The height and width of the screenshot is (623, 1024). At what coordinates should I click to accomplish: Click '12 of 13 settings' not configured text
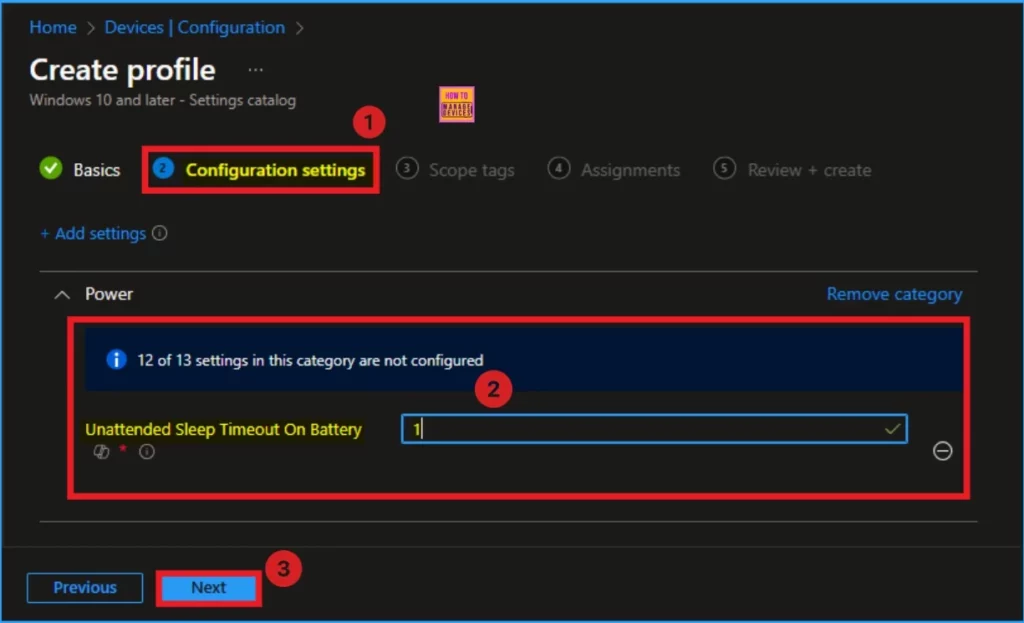pyautogui.click(x=310, y=360)
